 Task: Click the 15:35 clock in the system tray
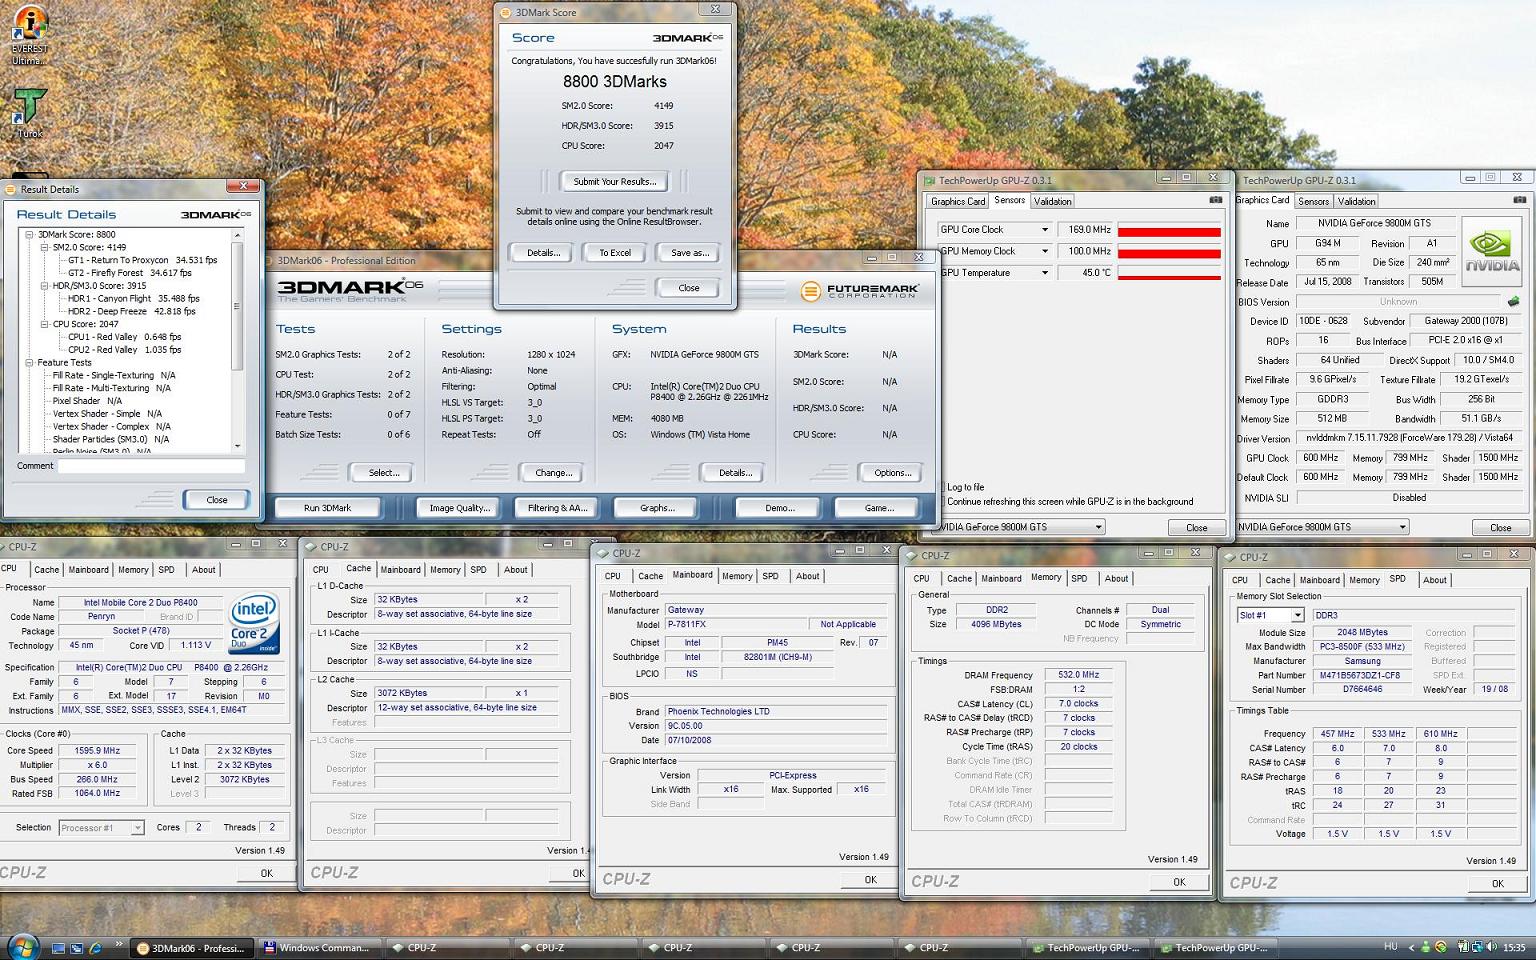(1514, 947)
